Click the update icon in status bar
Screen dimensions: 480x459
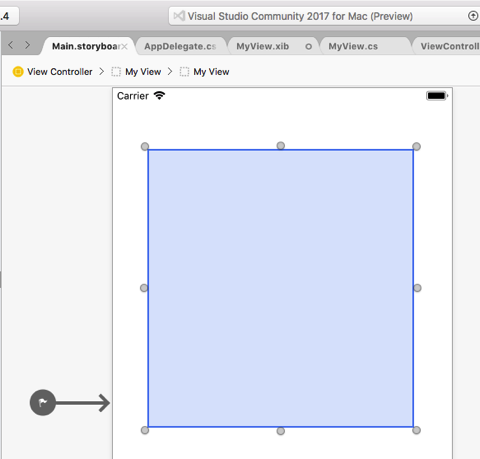pos(473,16)
